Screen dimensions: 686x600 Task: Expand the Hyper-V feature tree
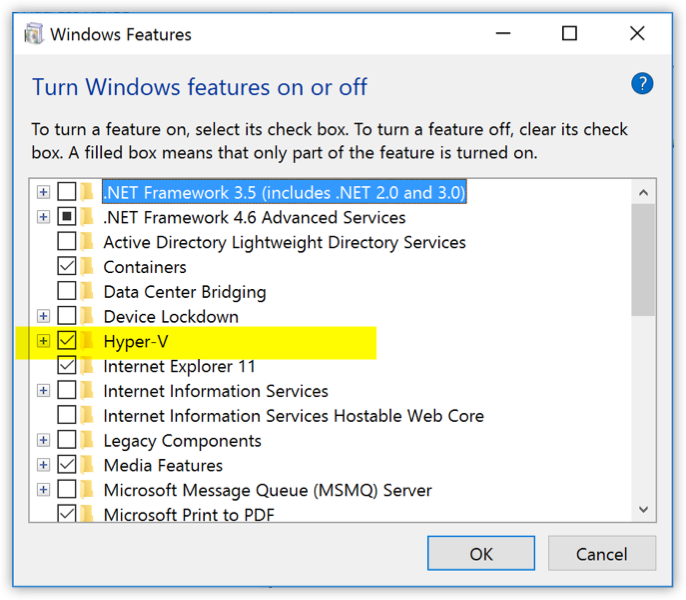pos(43,341)
